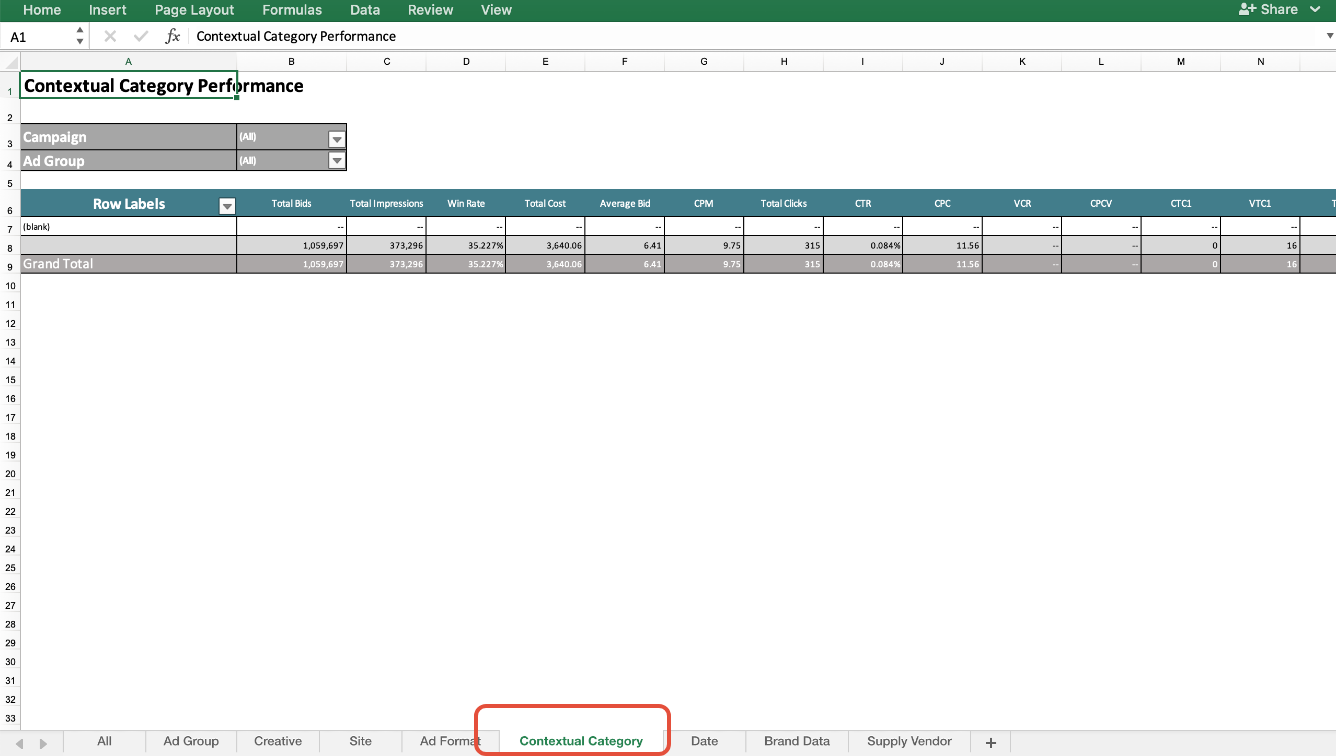1336x756 pixels.
Task: Click the VCR header cell
Action: [1022, 203]
